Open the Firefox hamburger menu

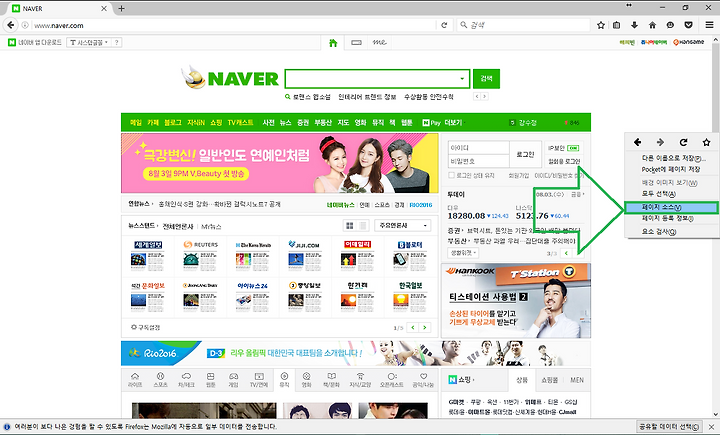(709, 25)
